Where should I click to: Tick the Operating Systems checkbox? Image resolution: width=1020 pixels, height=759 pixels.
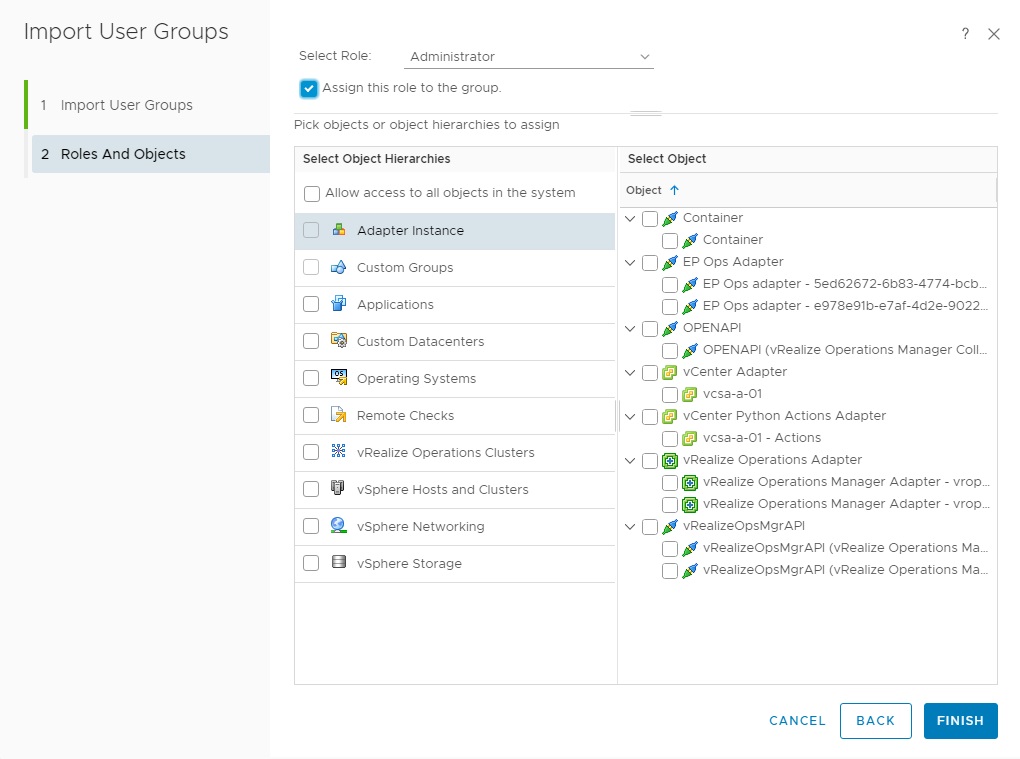(311, 379)
